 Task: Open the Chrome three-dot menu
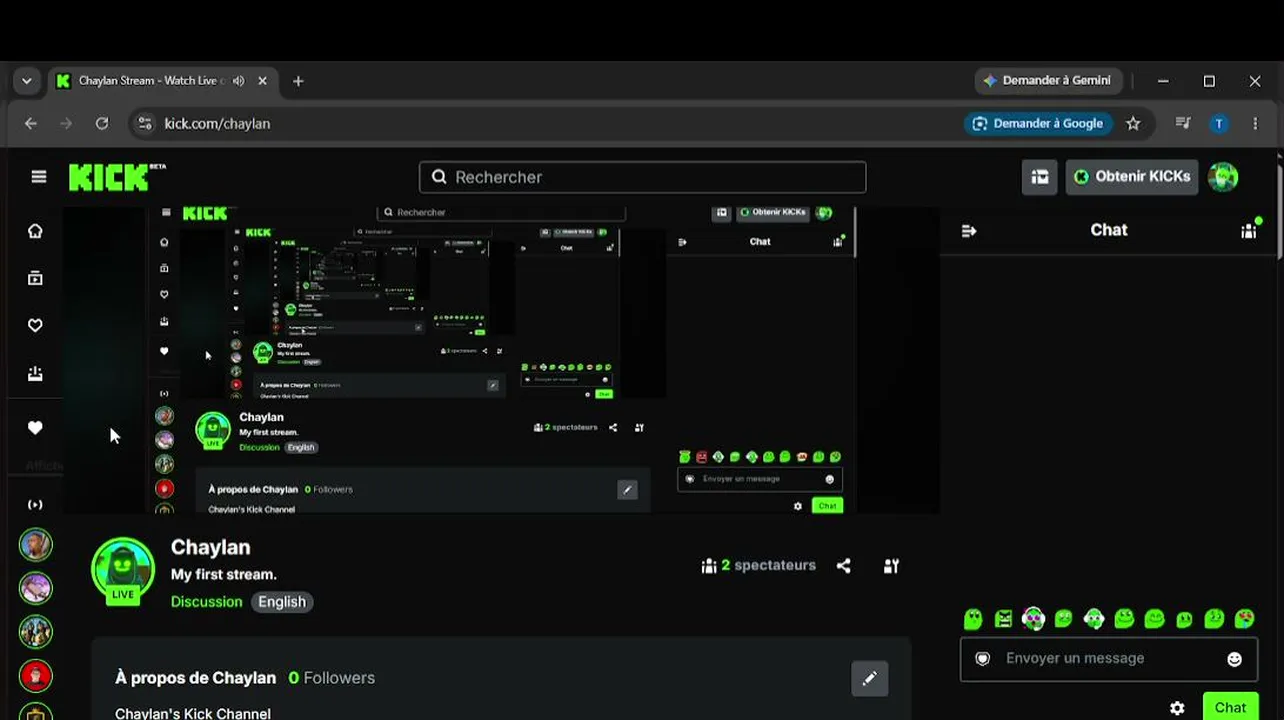tap(1255, 124)
